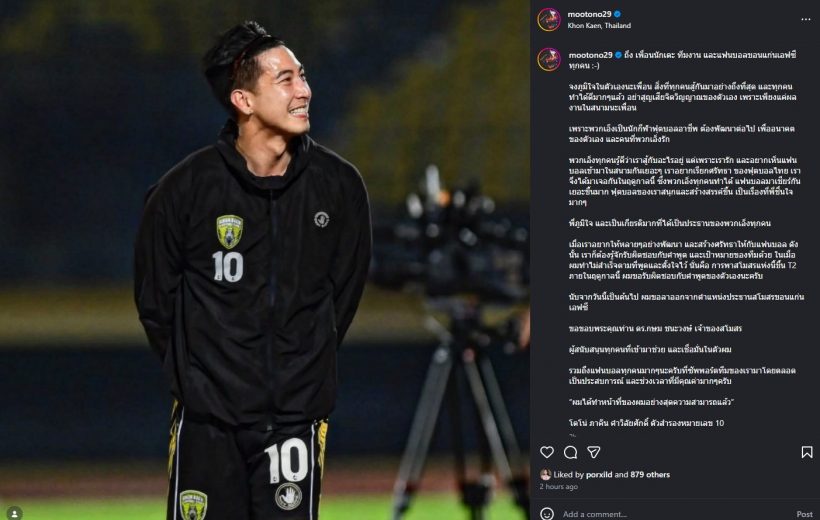Click the small liker avatar beside Liked by
This screenshot has width=820, height=520.
point(545,474)
